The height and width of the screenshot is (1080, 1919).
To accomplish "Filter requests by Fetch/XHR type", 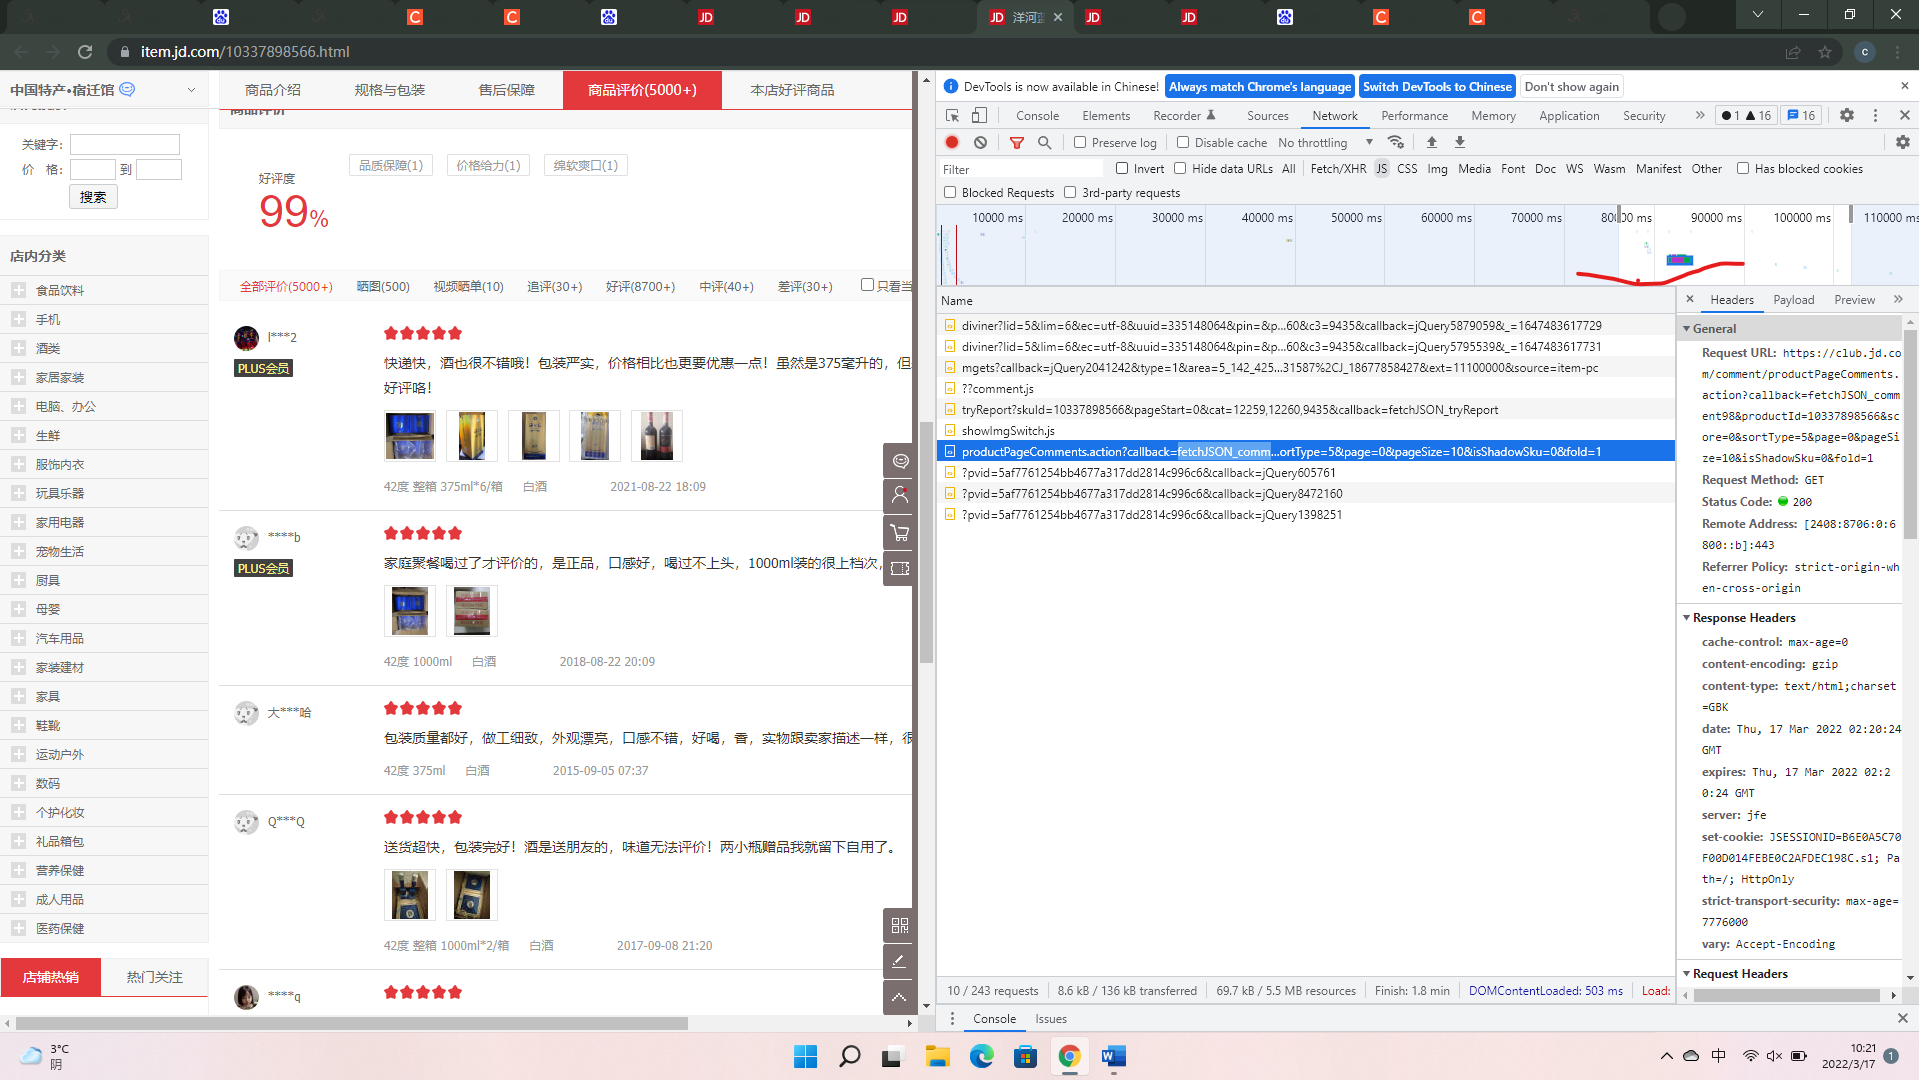I will click(1338, 169).
